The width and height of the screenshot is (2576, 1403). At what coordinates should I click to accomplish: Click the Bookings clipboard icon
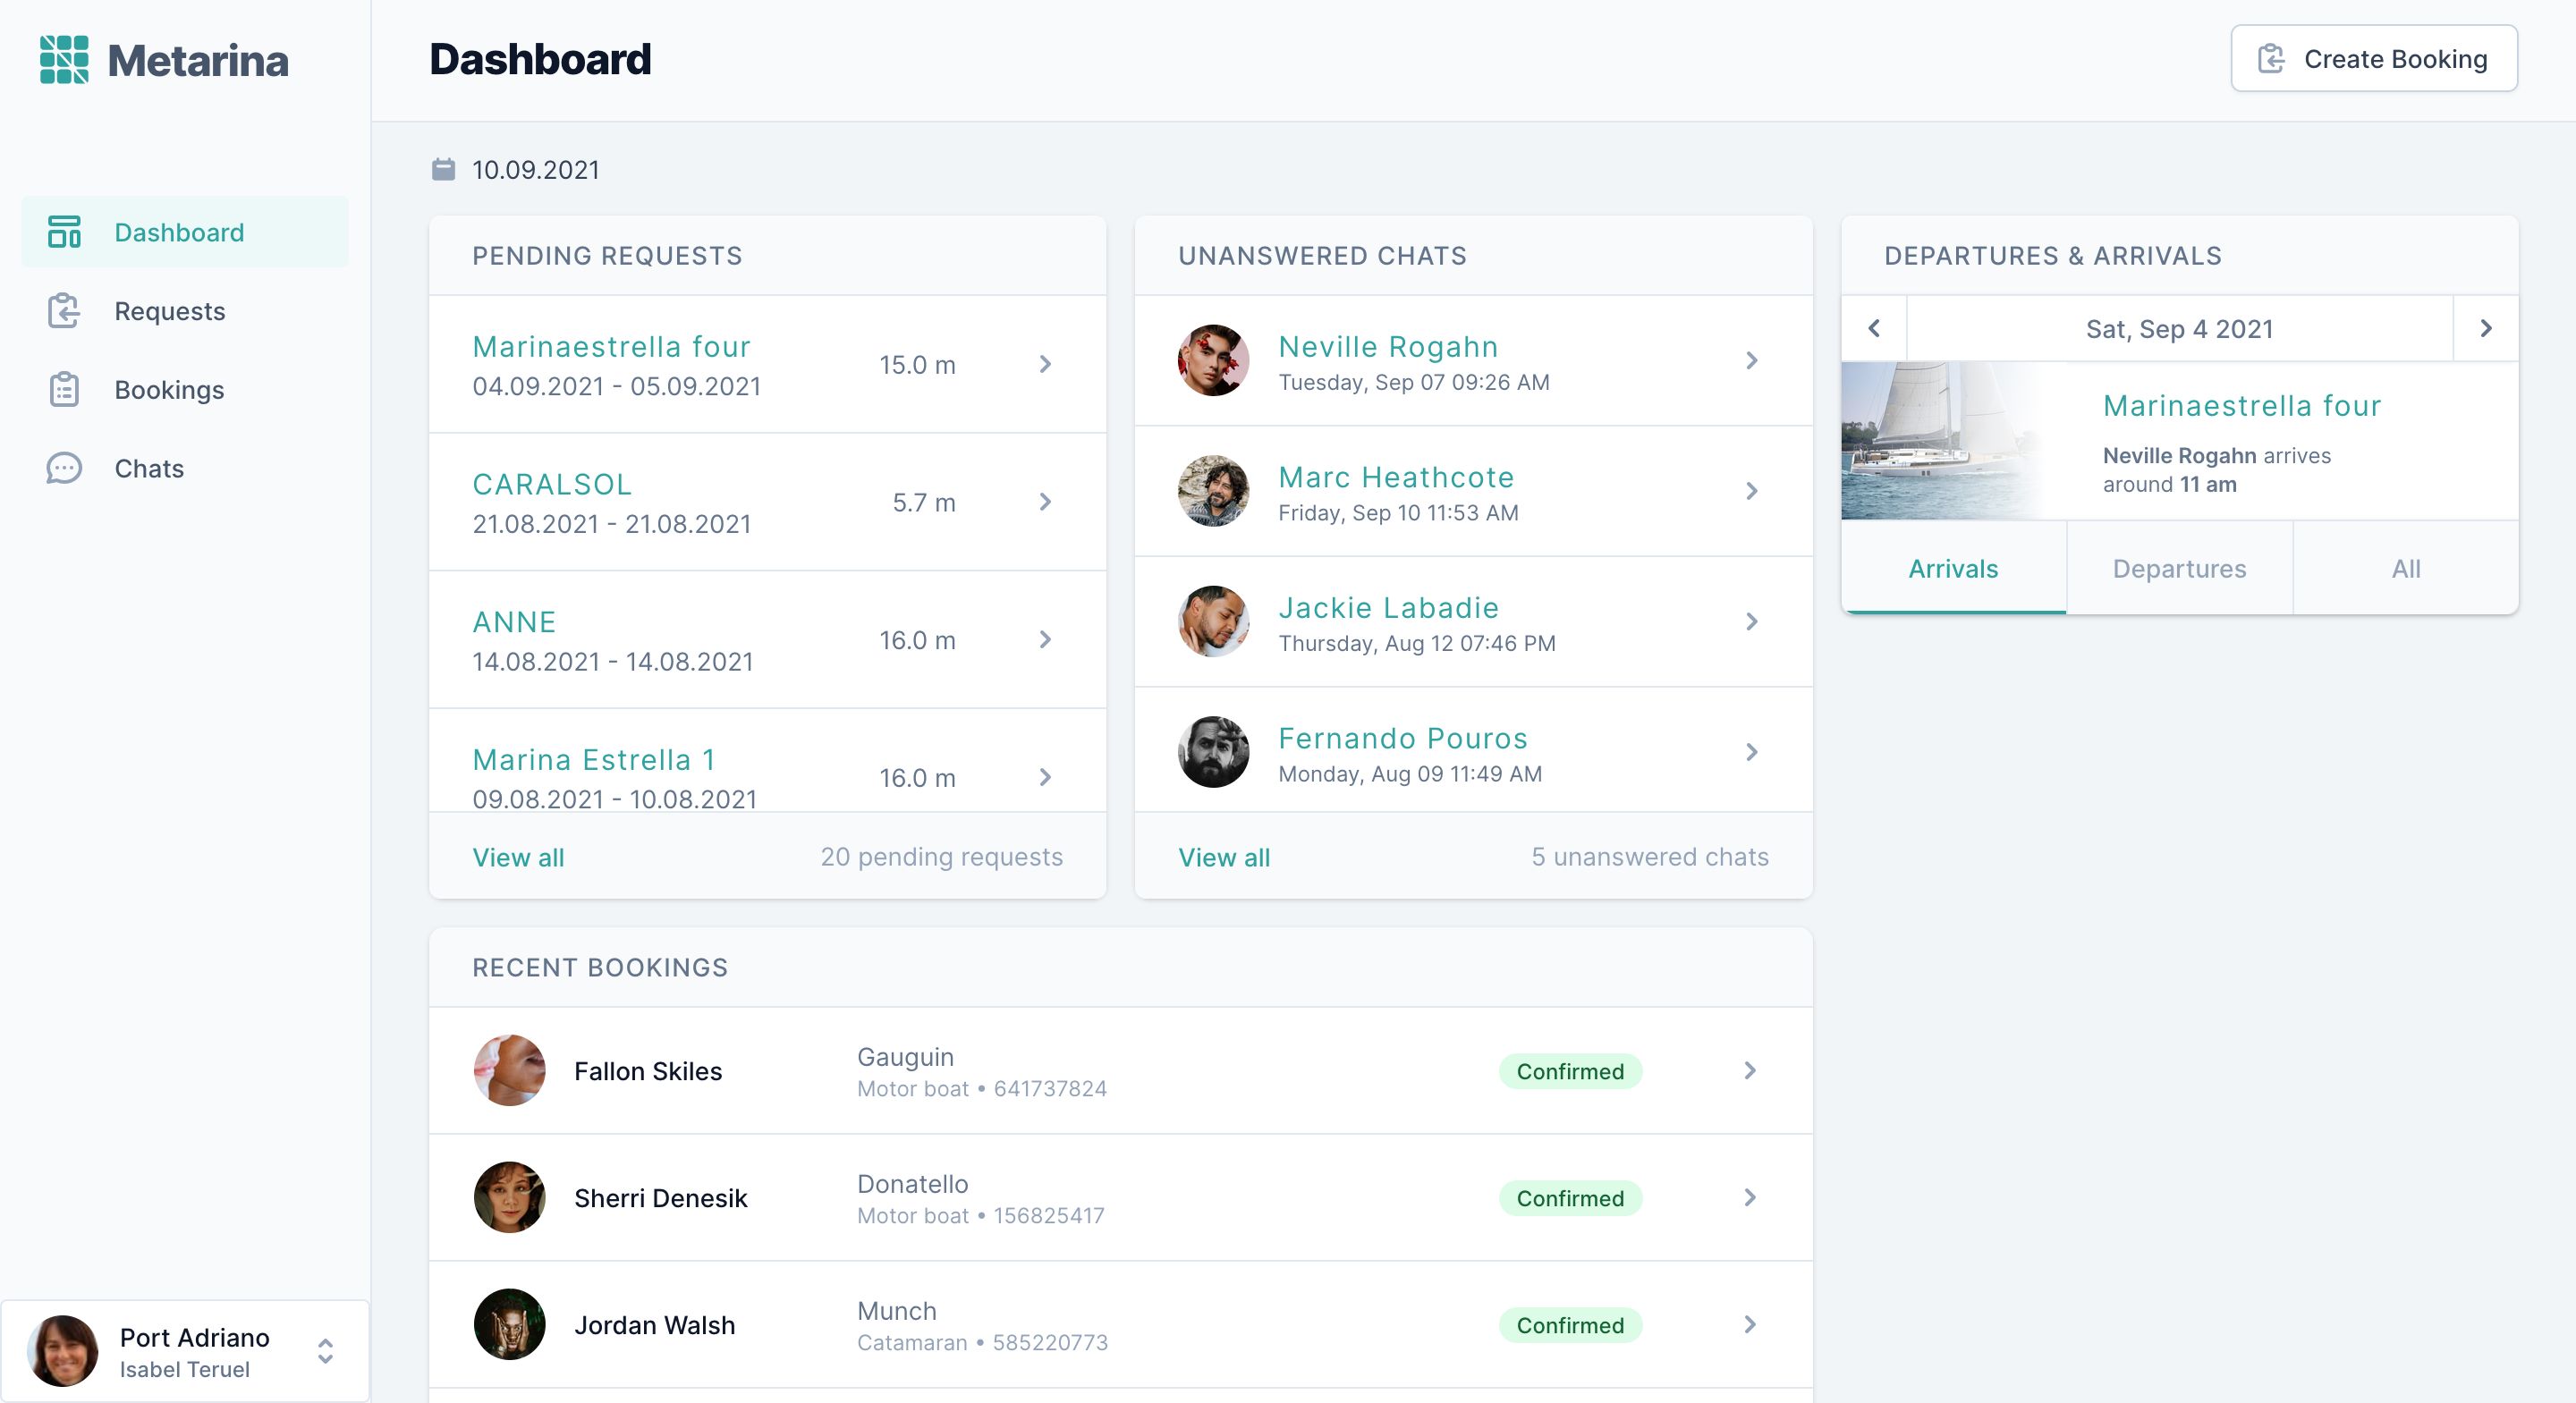pos(64,389)
